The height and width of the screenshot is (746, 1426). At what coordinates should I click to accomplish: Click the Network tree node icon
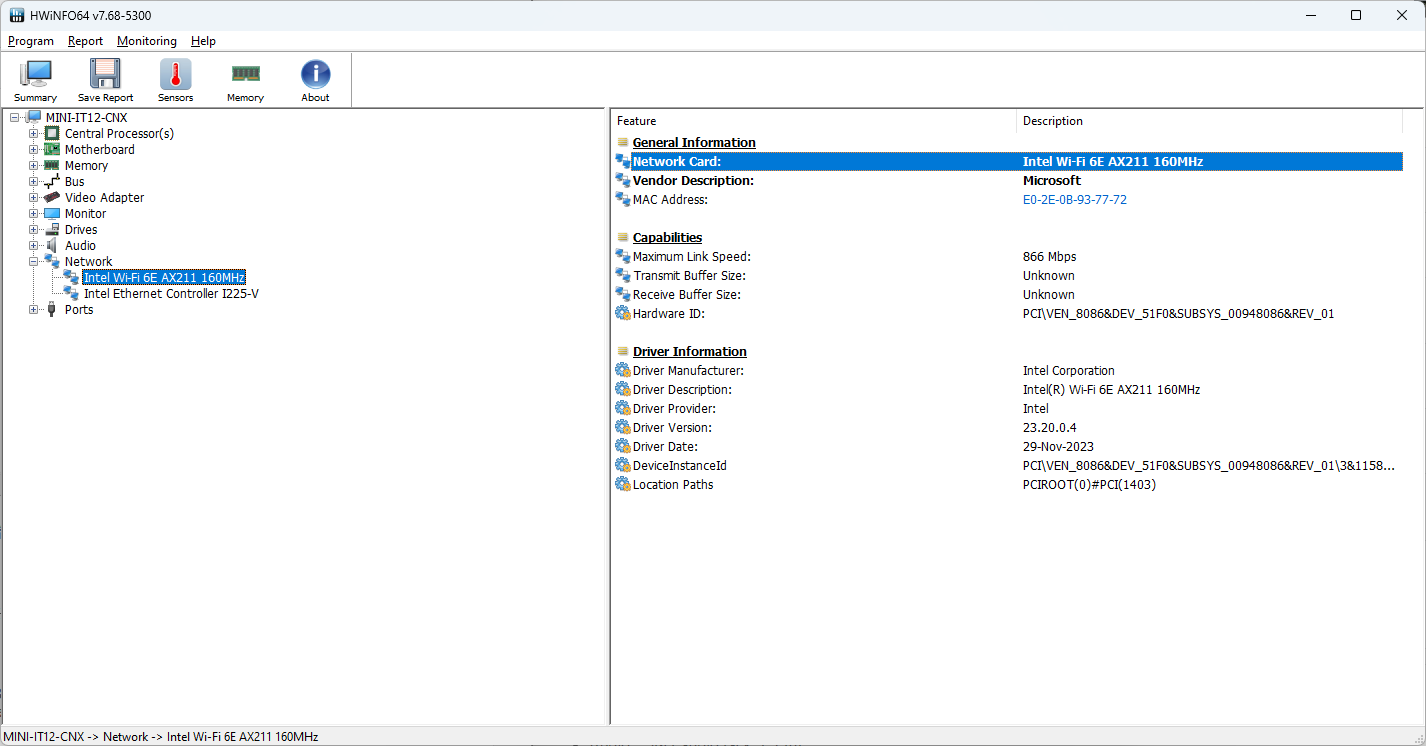pyautogui.click(x=52, y=261)
